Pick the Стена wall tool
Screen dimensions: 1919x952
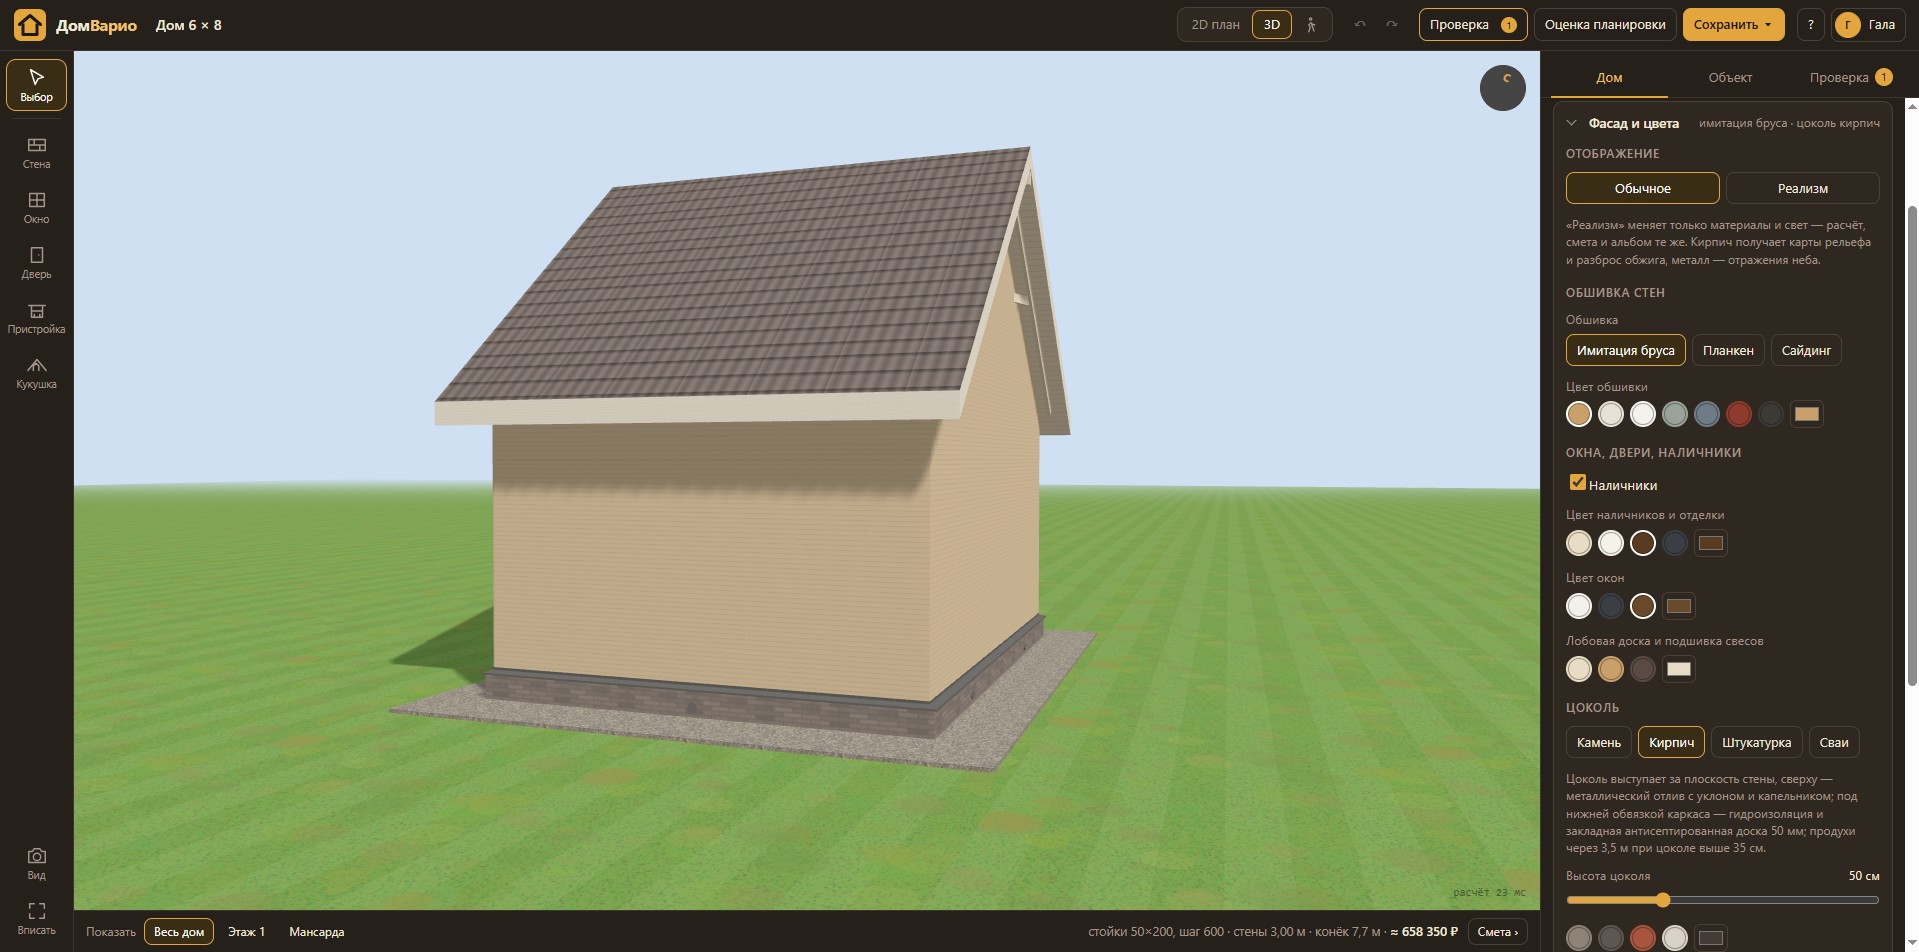pos(36,153)
